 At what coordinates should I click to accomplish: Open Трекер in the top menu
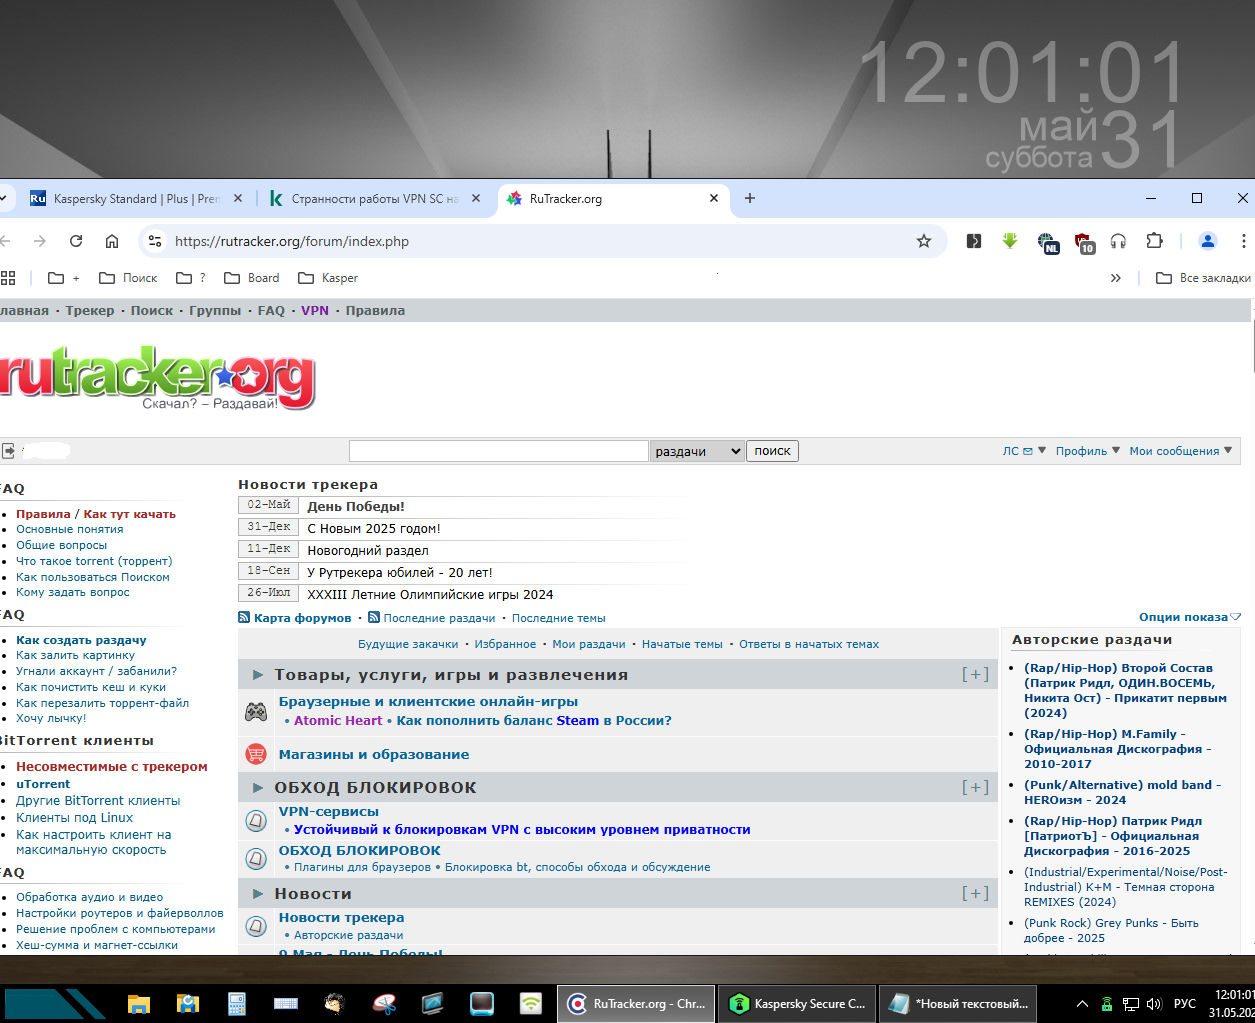pos(90,311)
